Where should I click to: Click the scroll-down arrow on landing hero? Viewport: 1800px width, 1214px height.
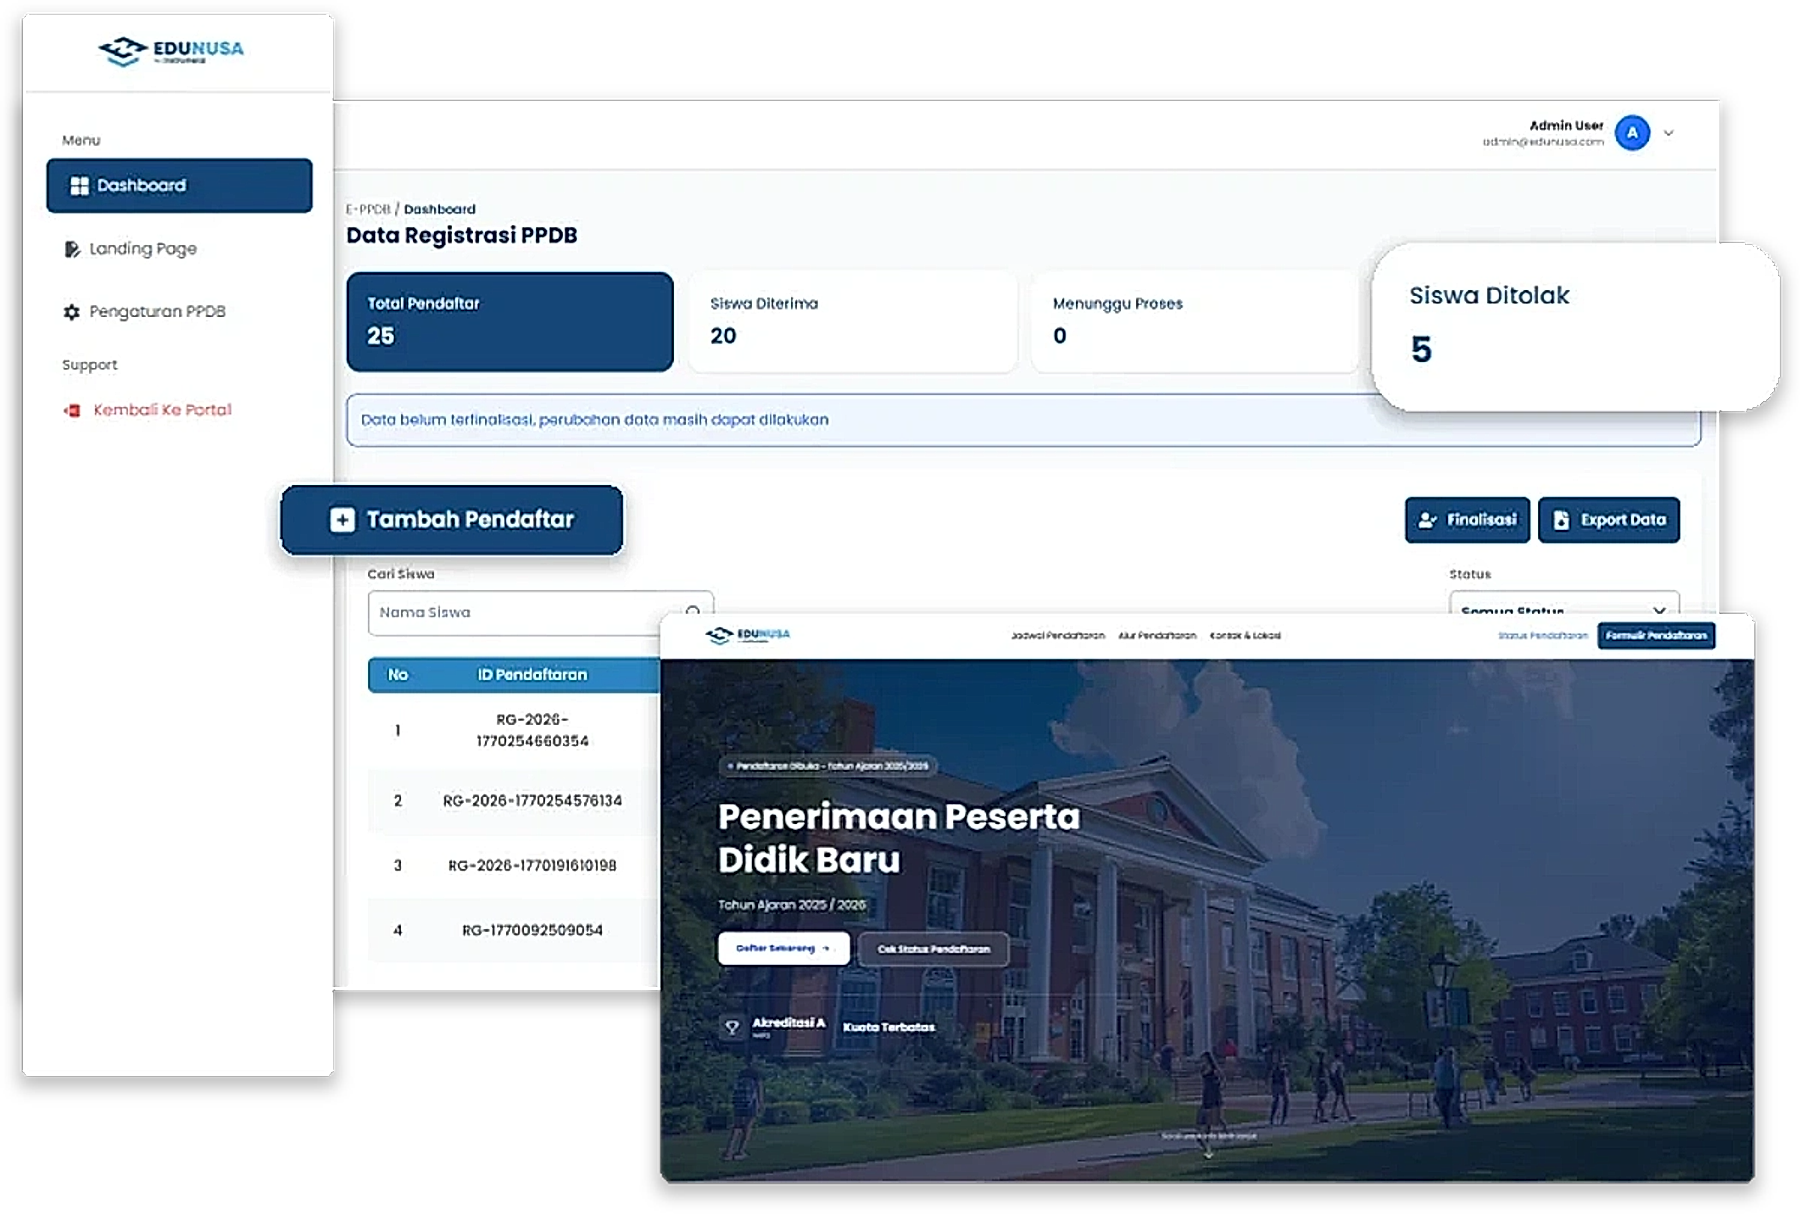(x=1208, y=1152)
